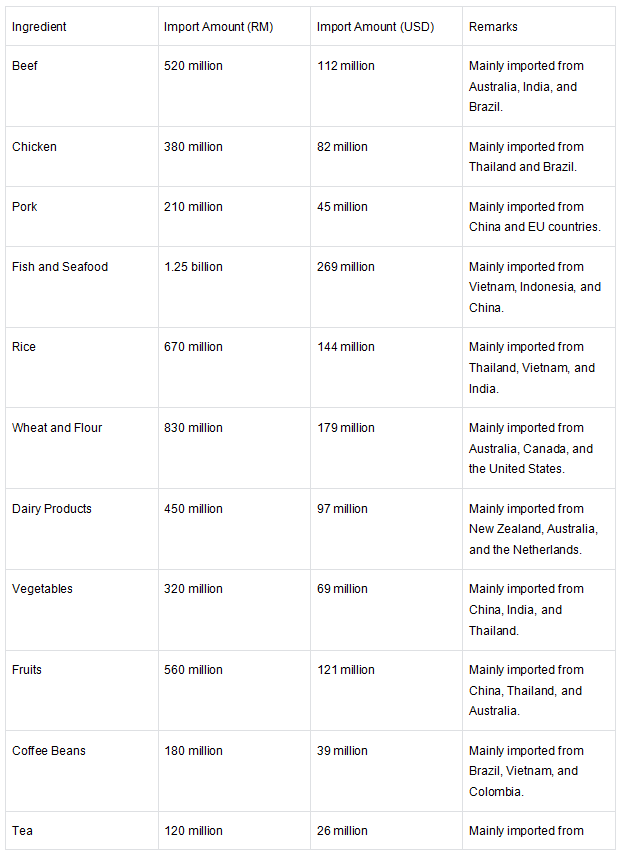
Task: Select the Fruits 560 million cell
Action: [234, 690]
